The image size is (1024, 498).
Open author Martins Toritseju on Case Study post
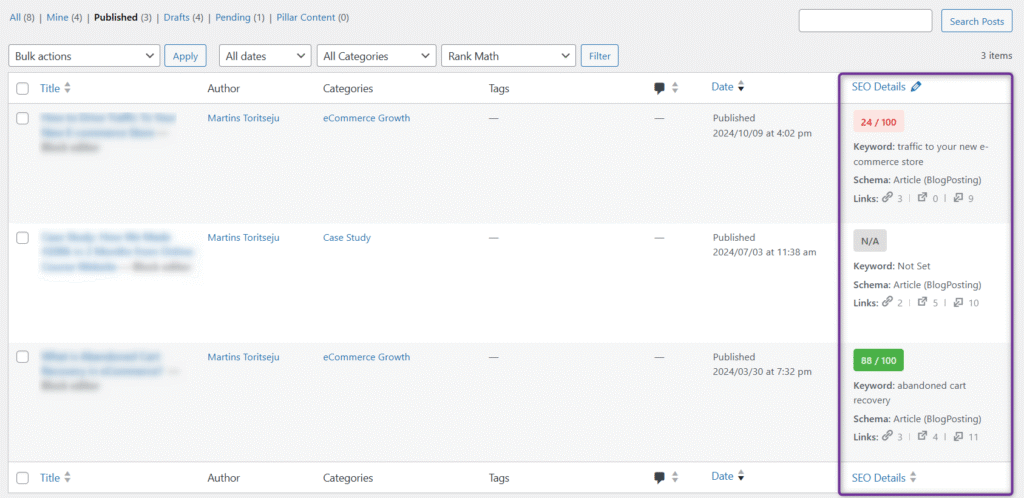pyautogui.click(x=243, y=238)
